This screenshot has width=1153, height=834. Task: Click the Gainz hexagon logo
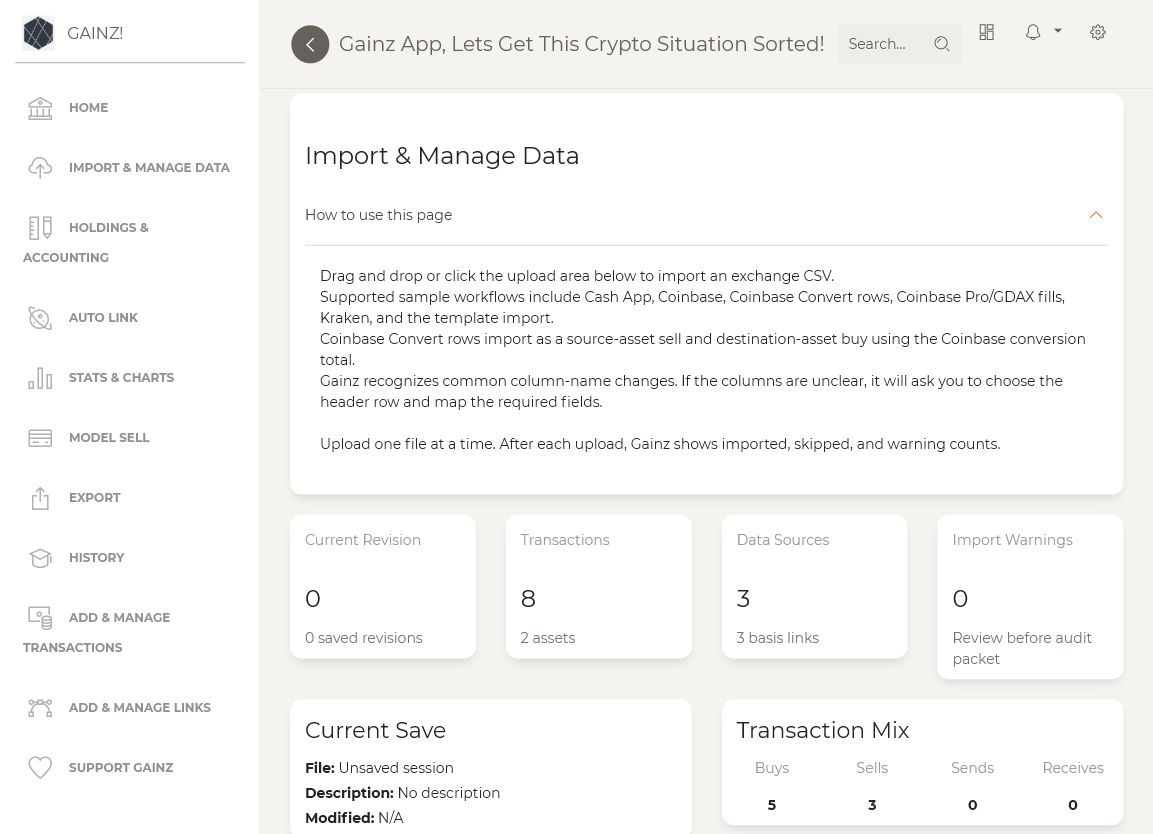click(38, 33)
